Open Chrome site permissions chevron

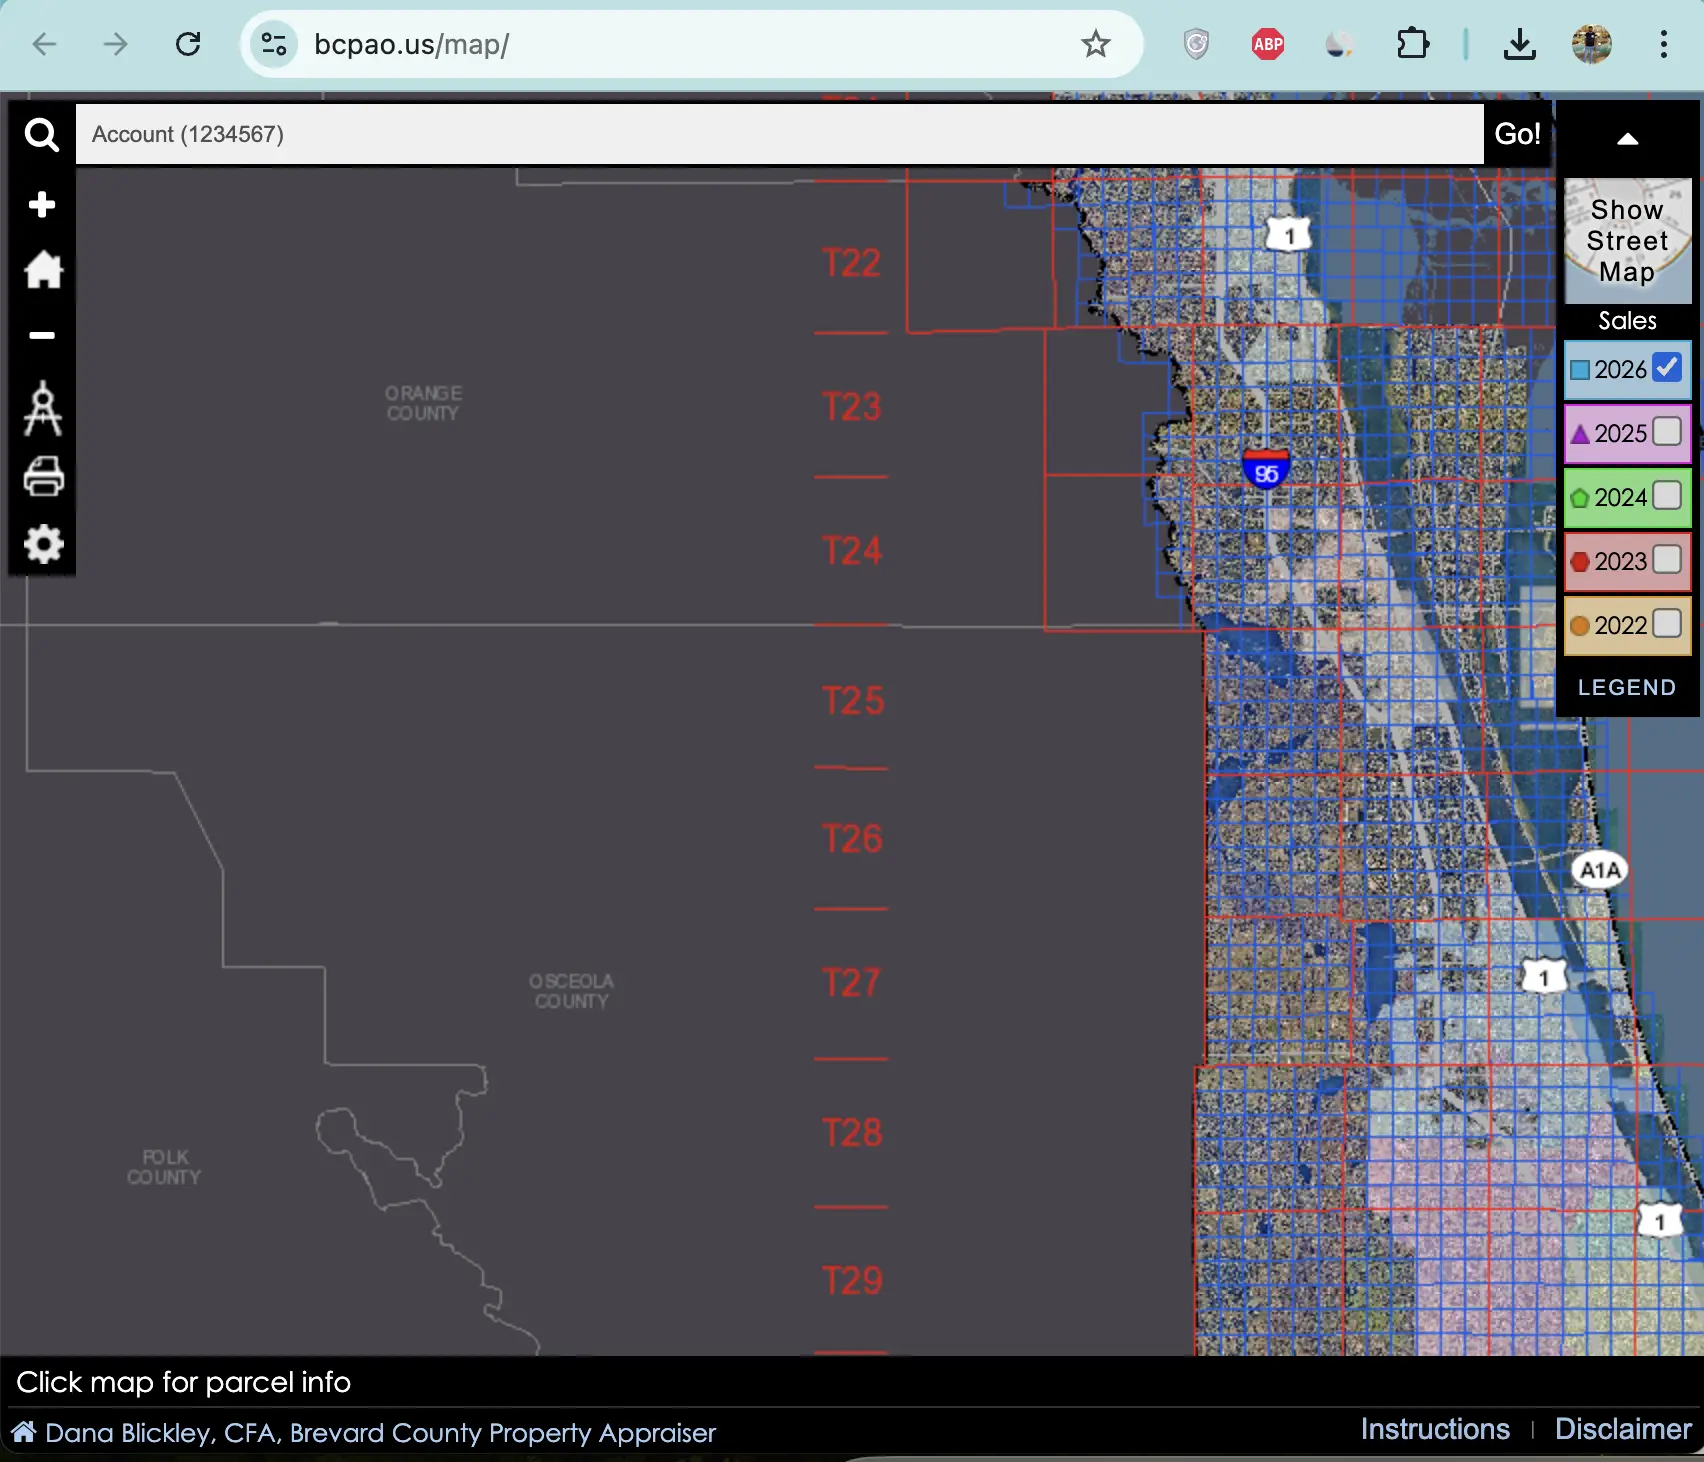click(272, 44)
